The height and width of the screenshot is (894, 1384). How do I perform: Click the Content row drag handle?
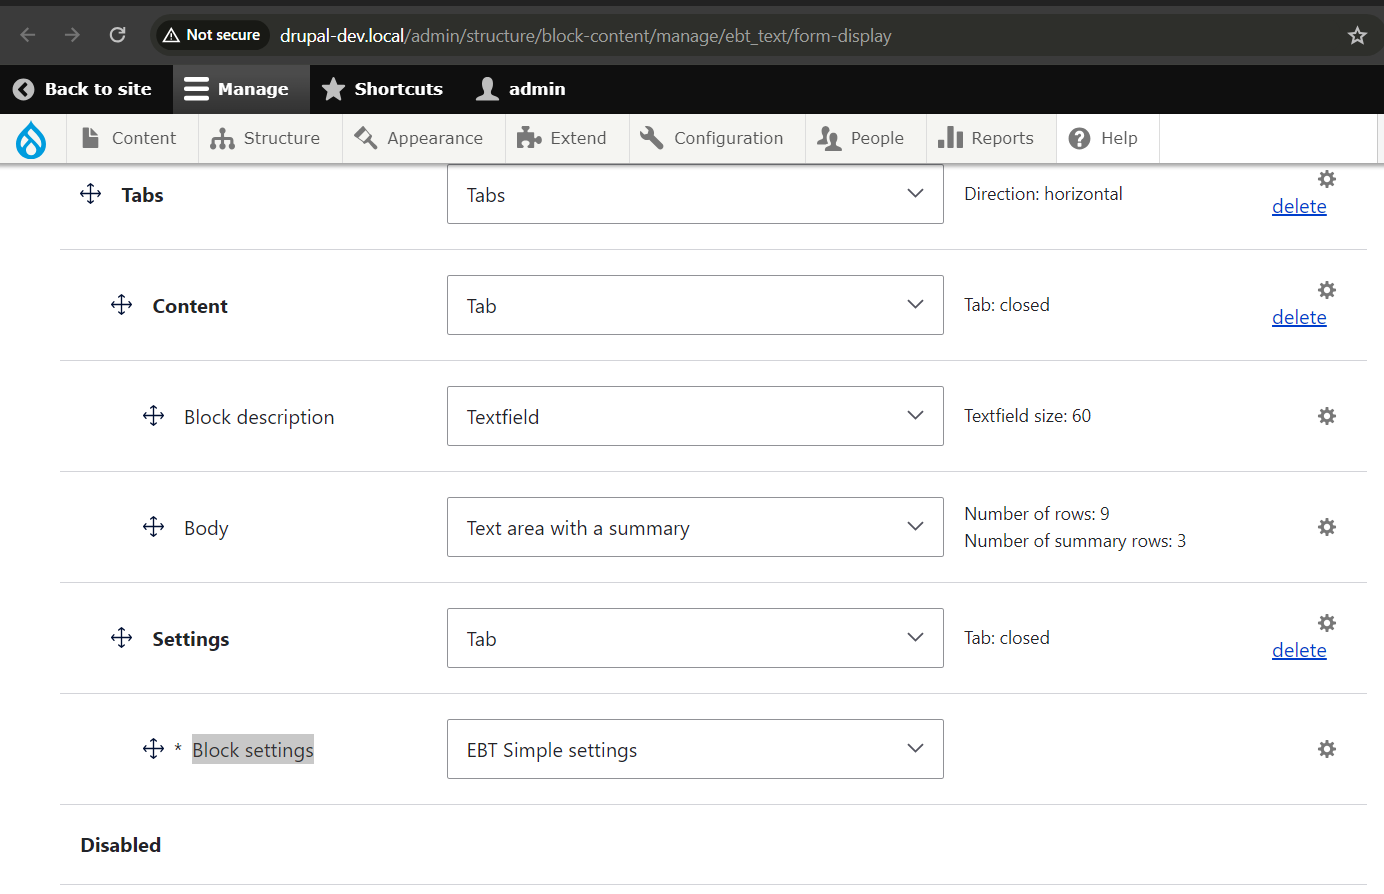click(x=122, y=305)
